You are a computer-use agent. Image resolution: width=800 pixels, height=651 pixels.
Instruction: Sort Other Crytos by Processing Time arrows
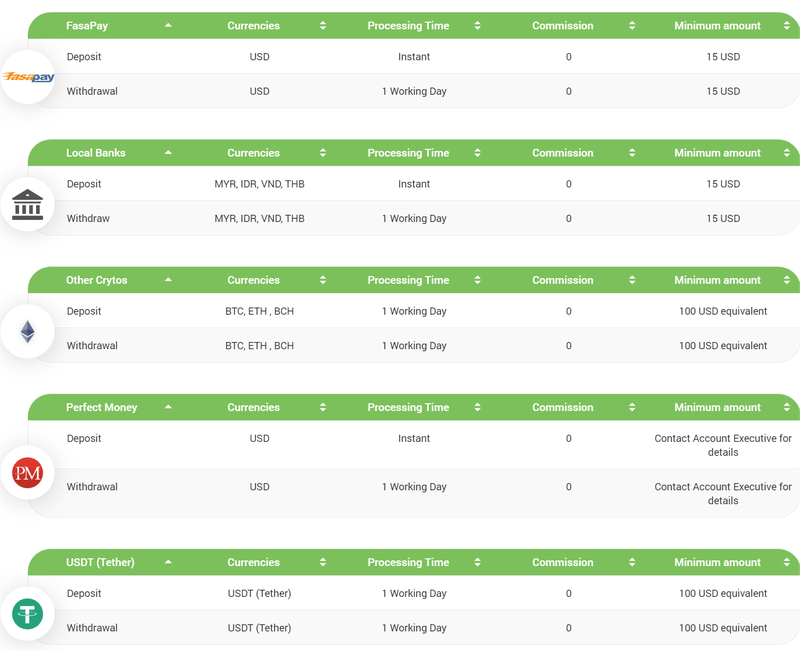477,280
